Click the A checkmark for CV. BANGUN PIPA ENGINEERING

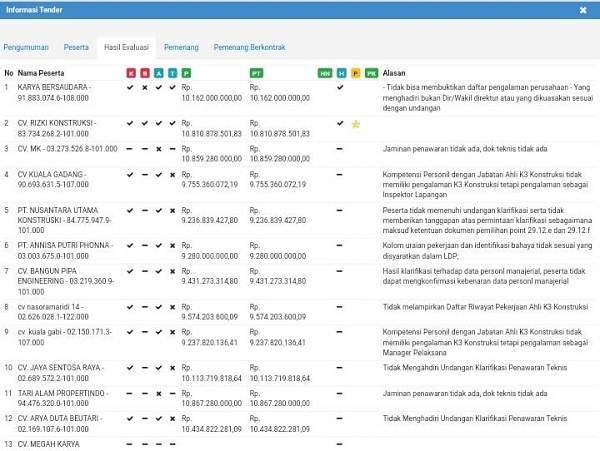[159, 271]
